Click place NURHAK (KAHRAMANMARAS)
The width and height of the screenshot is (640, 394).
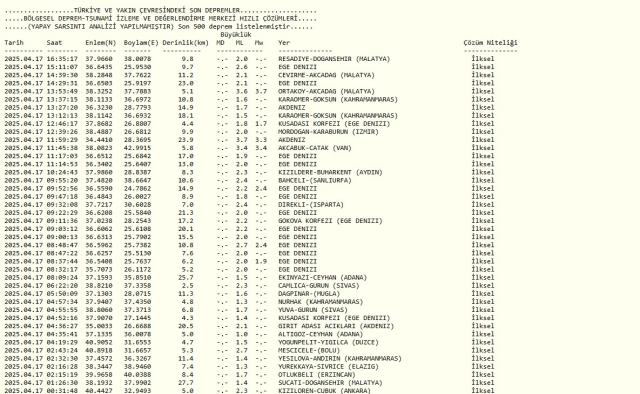(320, 302)
